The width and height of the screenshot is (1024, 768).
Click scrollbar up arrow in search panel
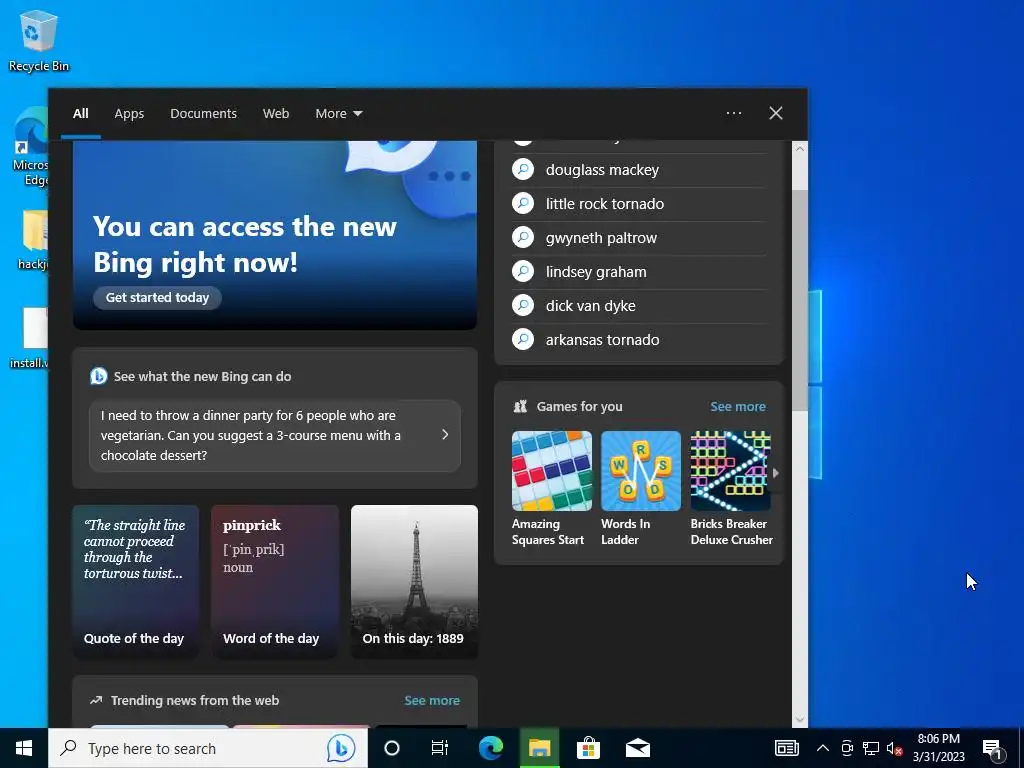point(800,149)
